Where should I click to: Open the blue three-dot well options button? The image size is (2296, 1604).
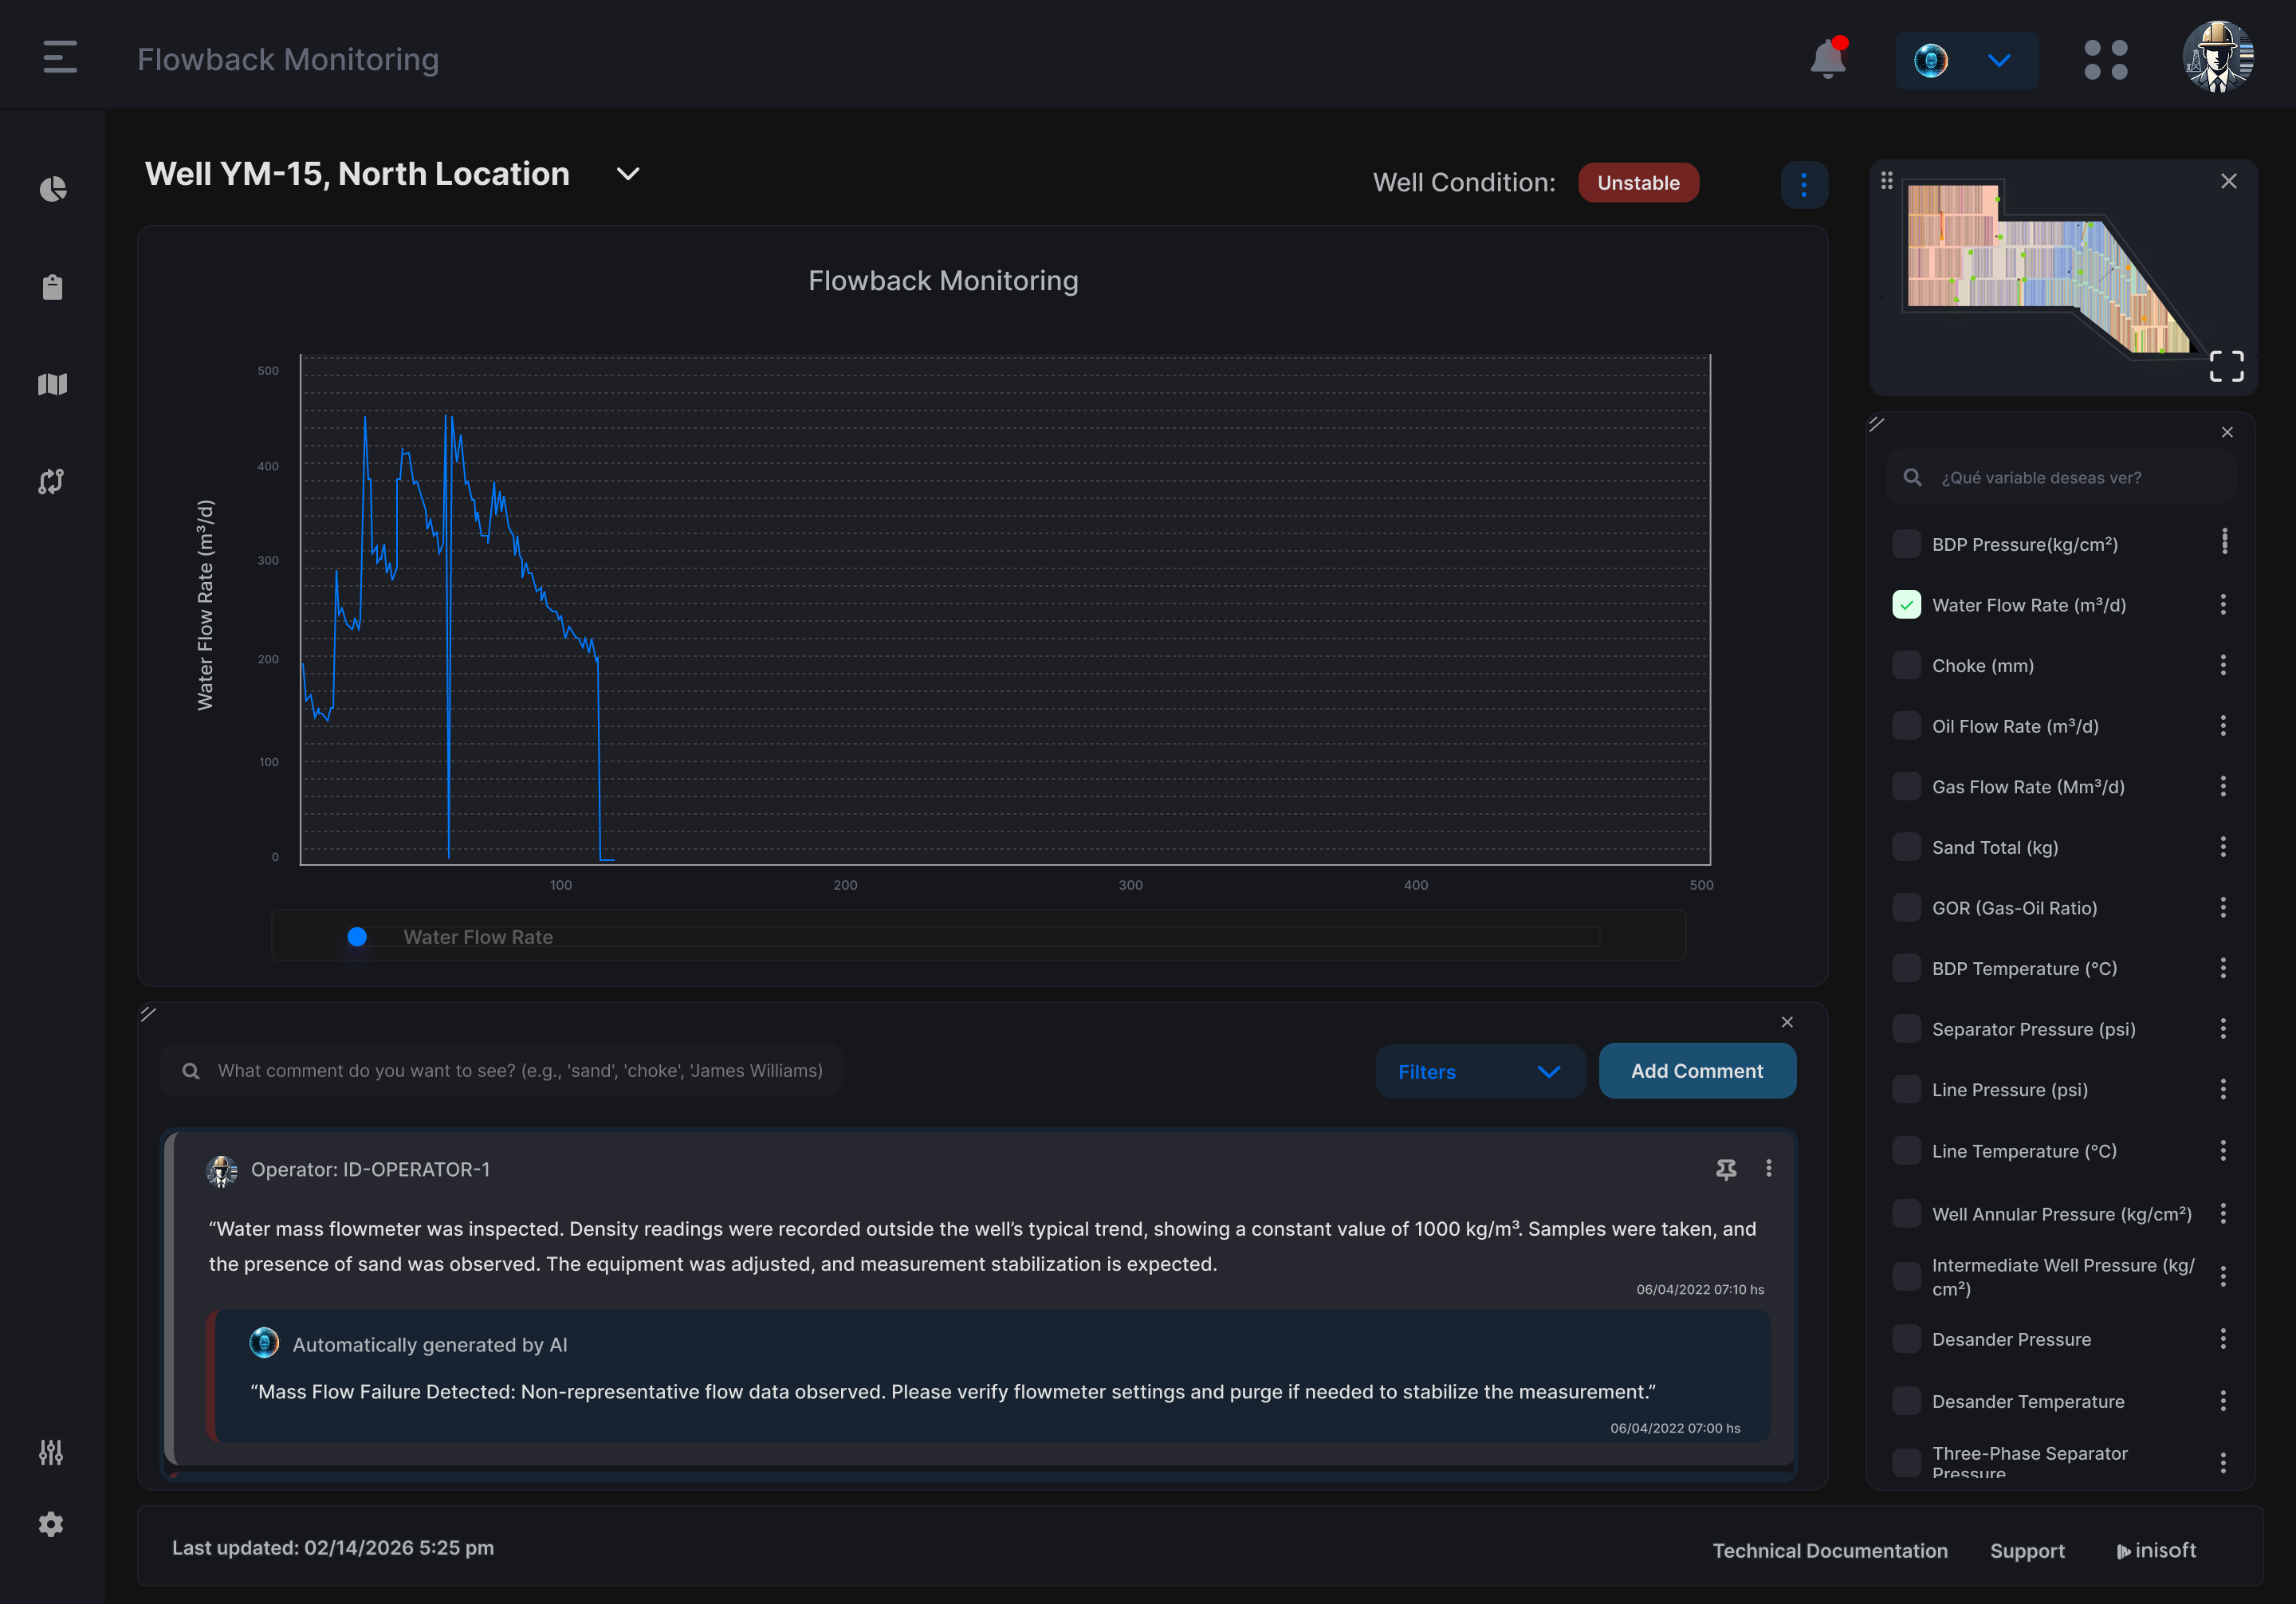1803,185
